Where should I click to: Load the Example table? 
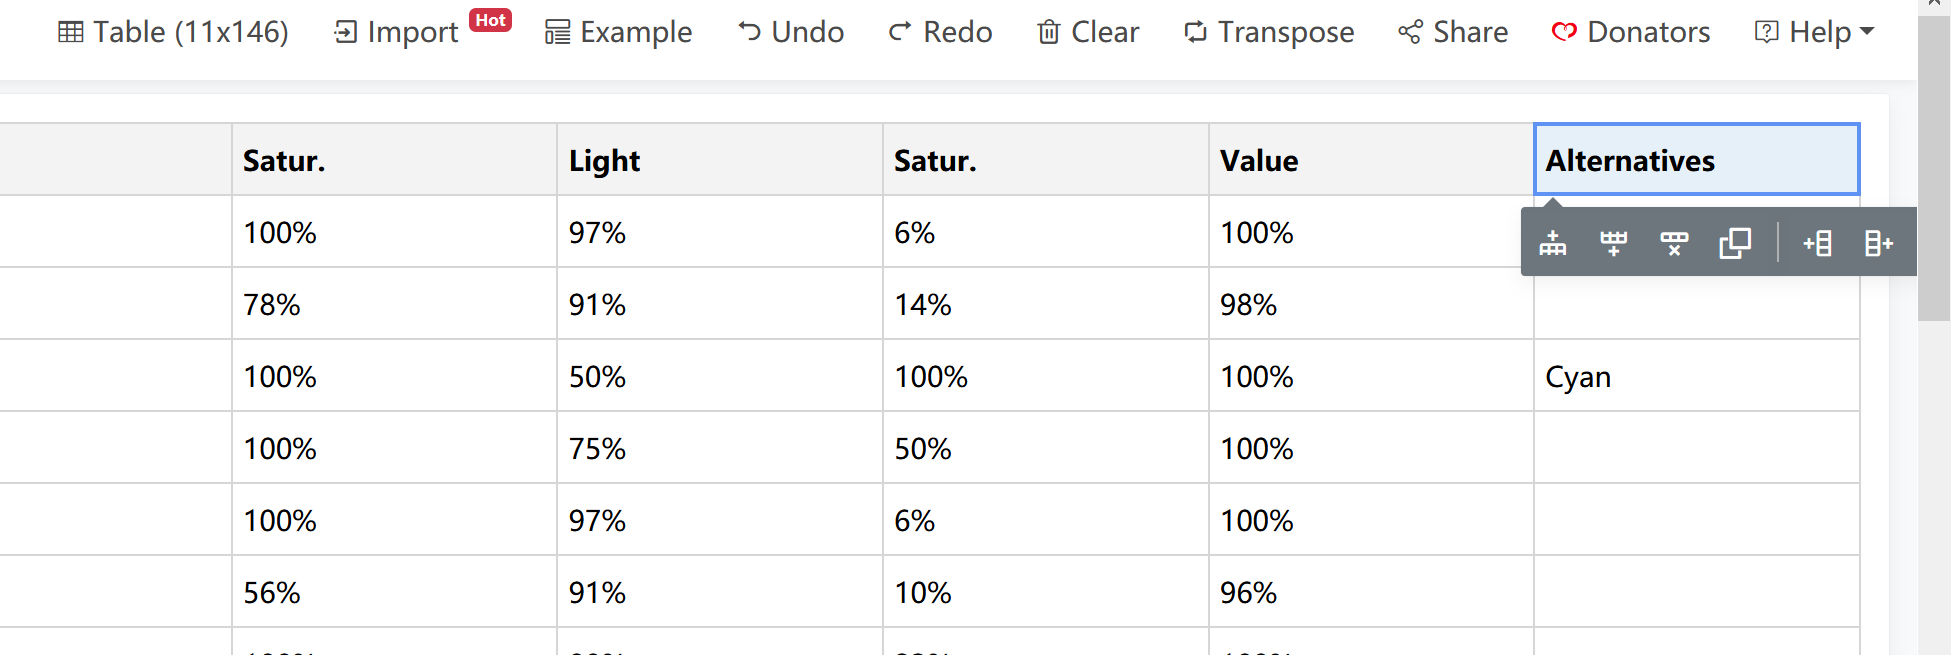pyautogui.click(x=618, y=32)
